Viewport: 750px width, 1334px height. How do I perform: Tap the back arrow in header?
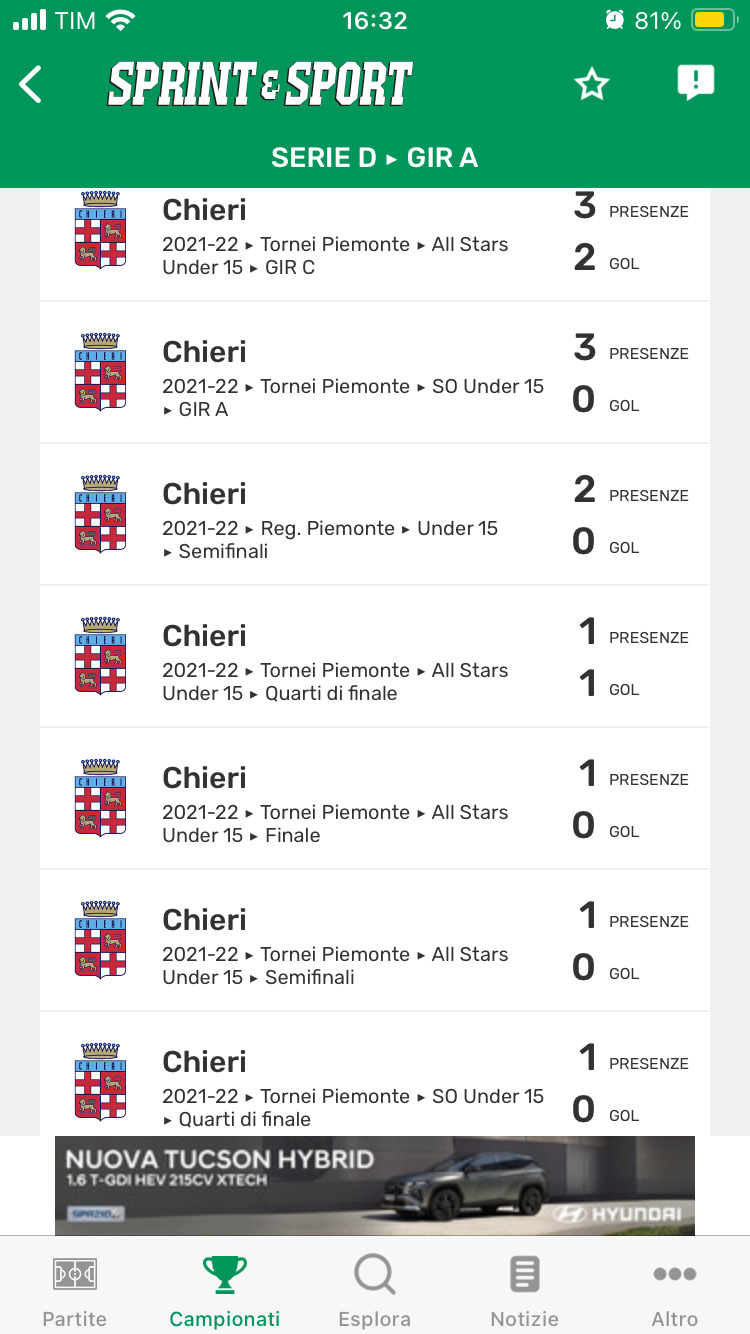[x=31, y=85]
